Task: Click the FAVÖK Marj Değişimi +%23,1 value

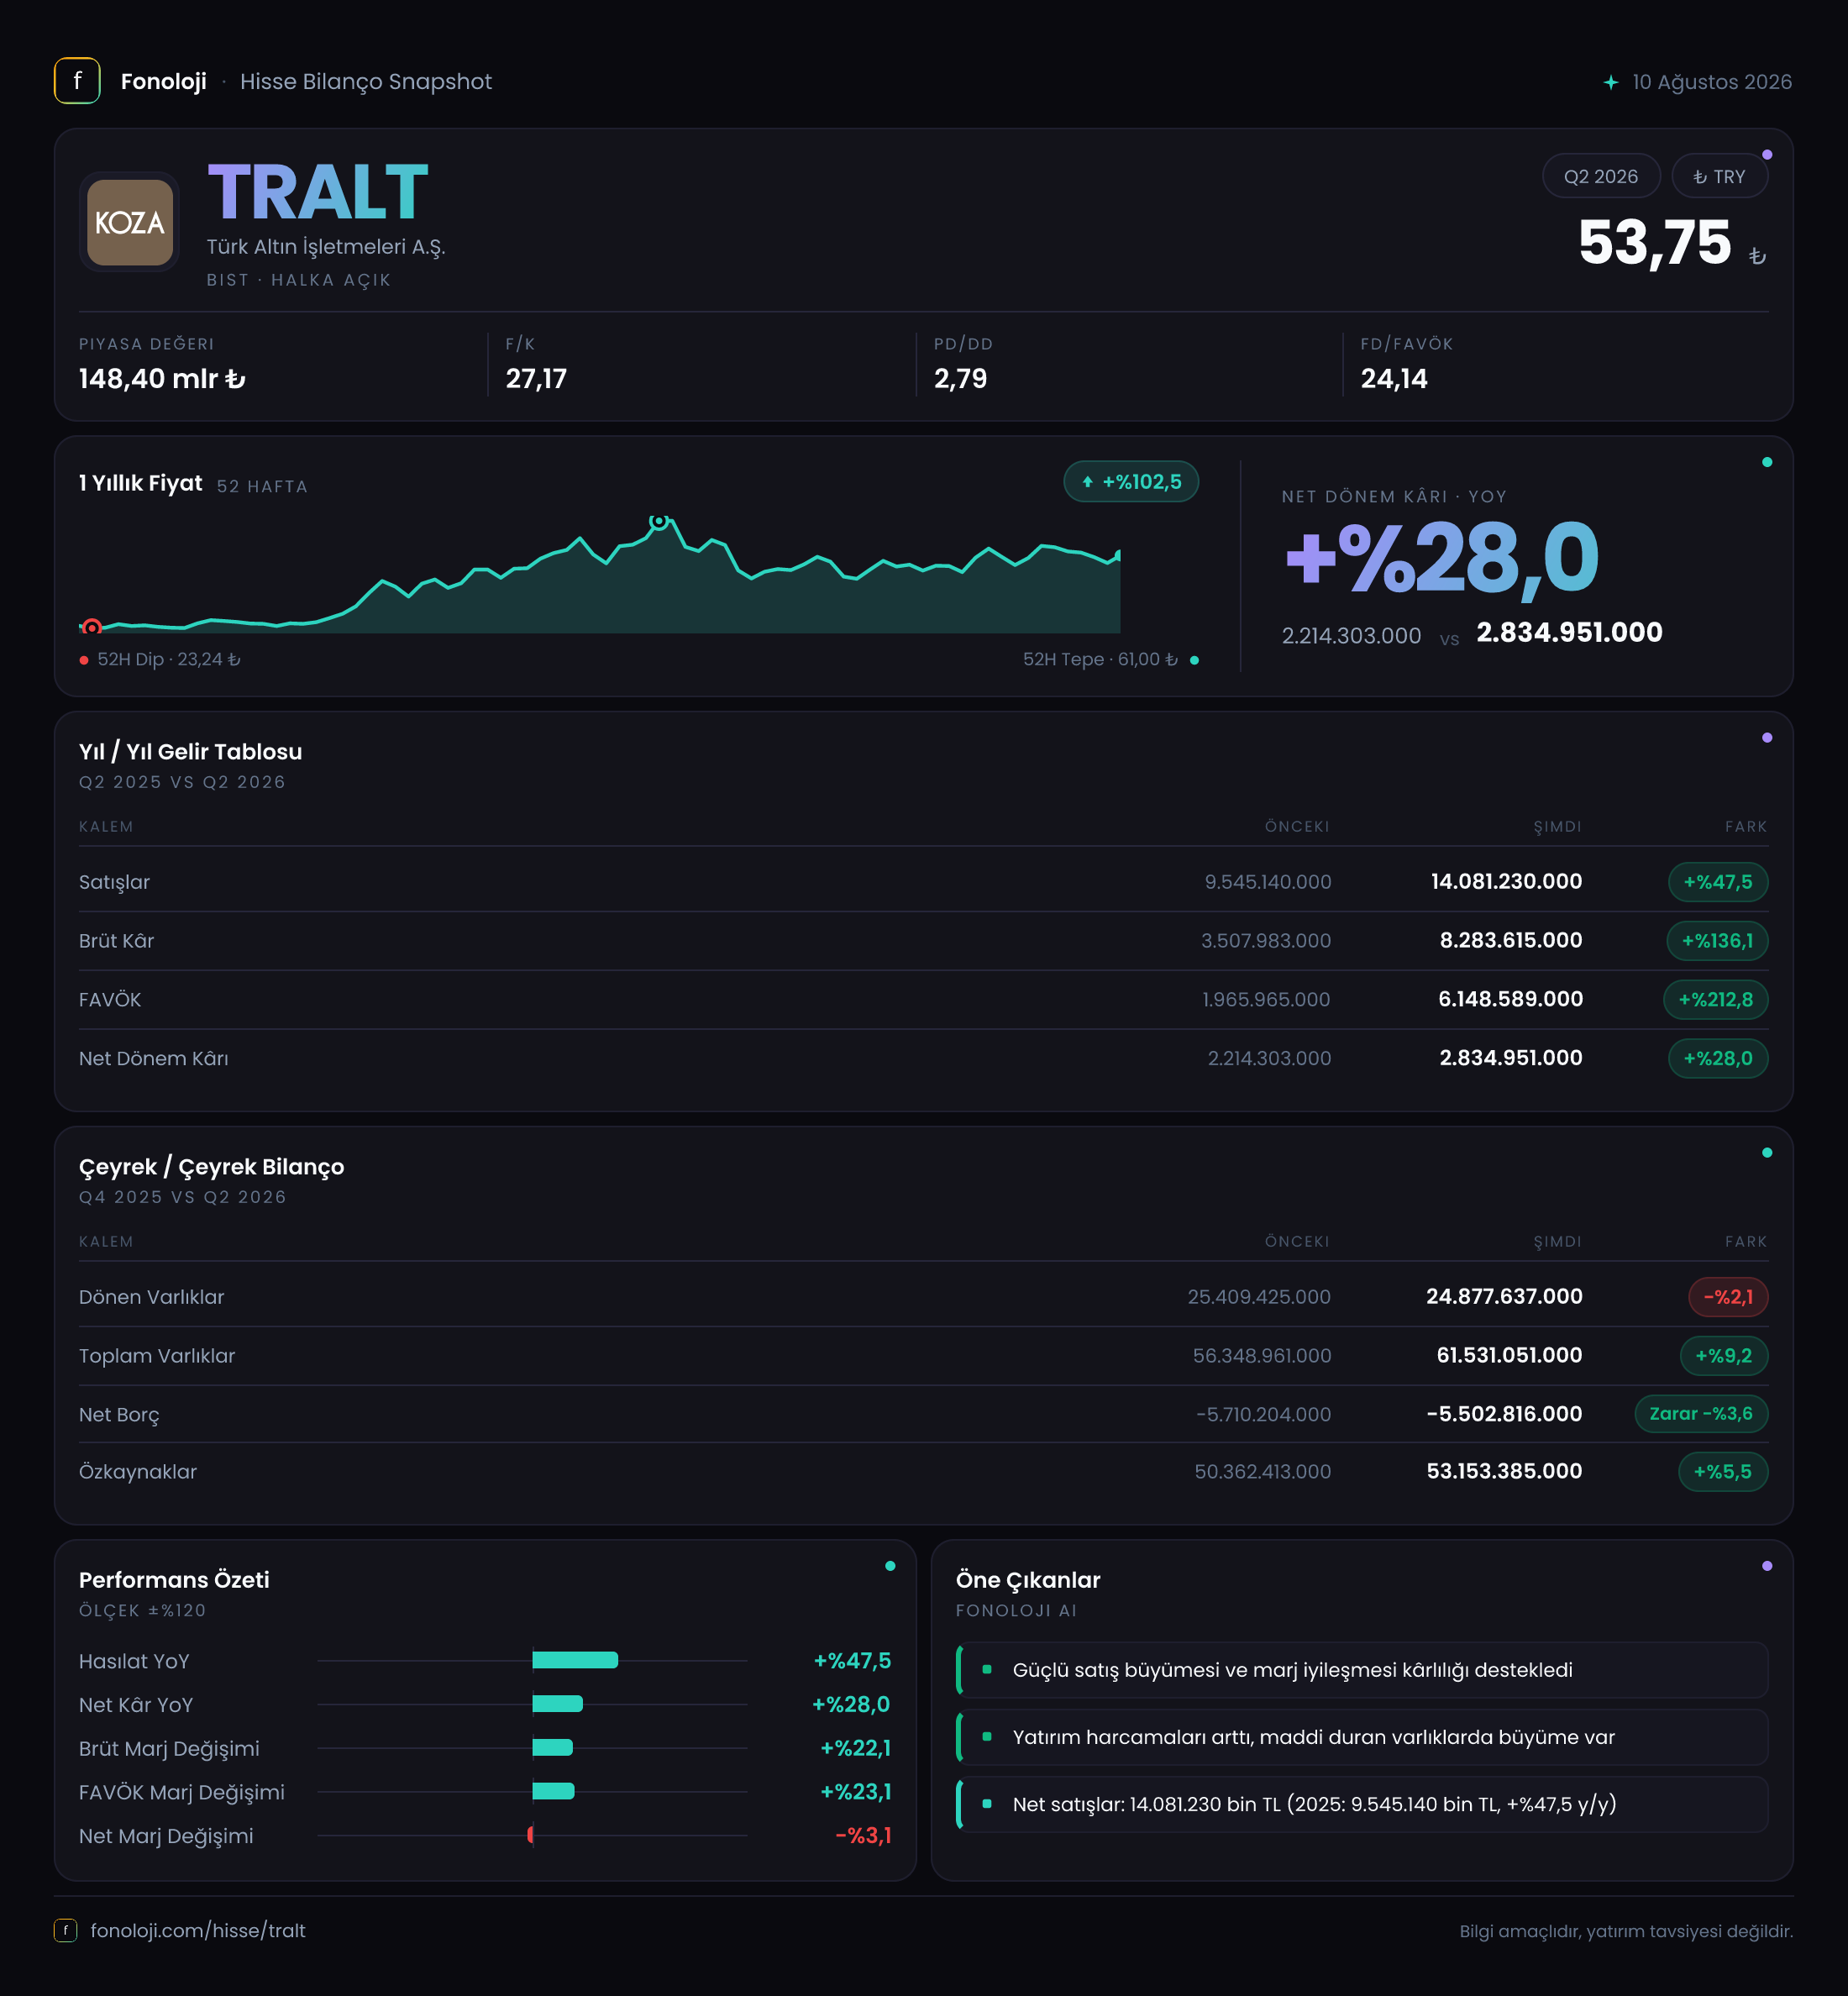Action: pyautogui.click(x=855, y=1792)
